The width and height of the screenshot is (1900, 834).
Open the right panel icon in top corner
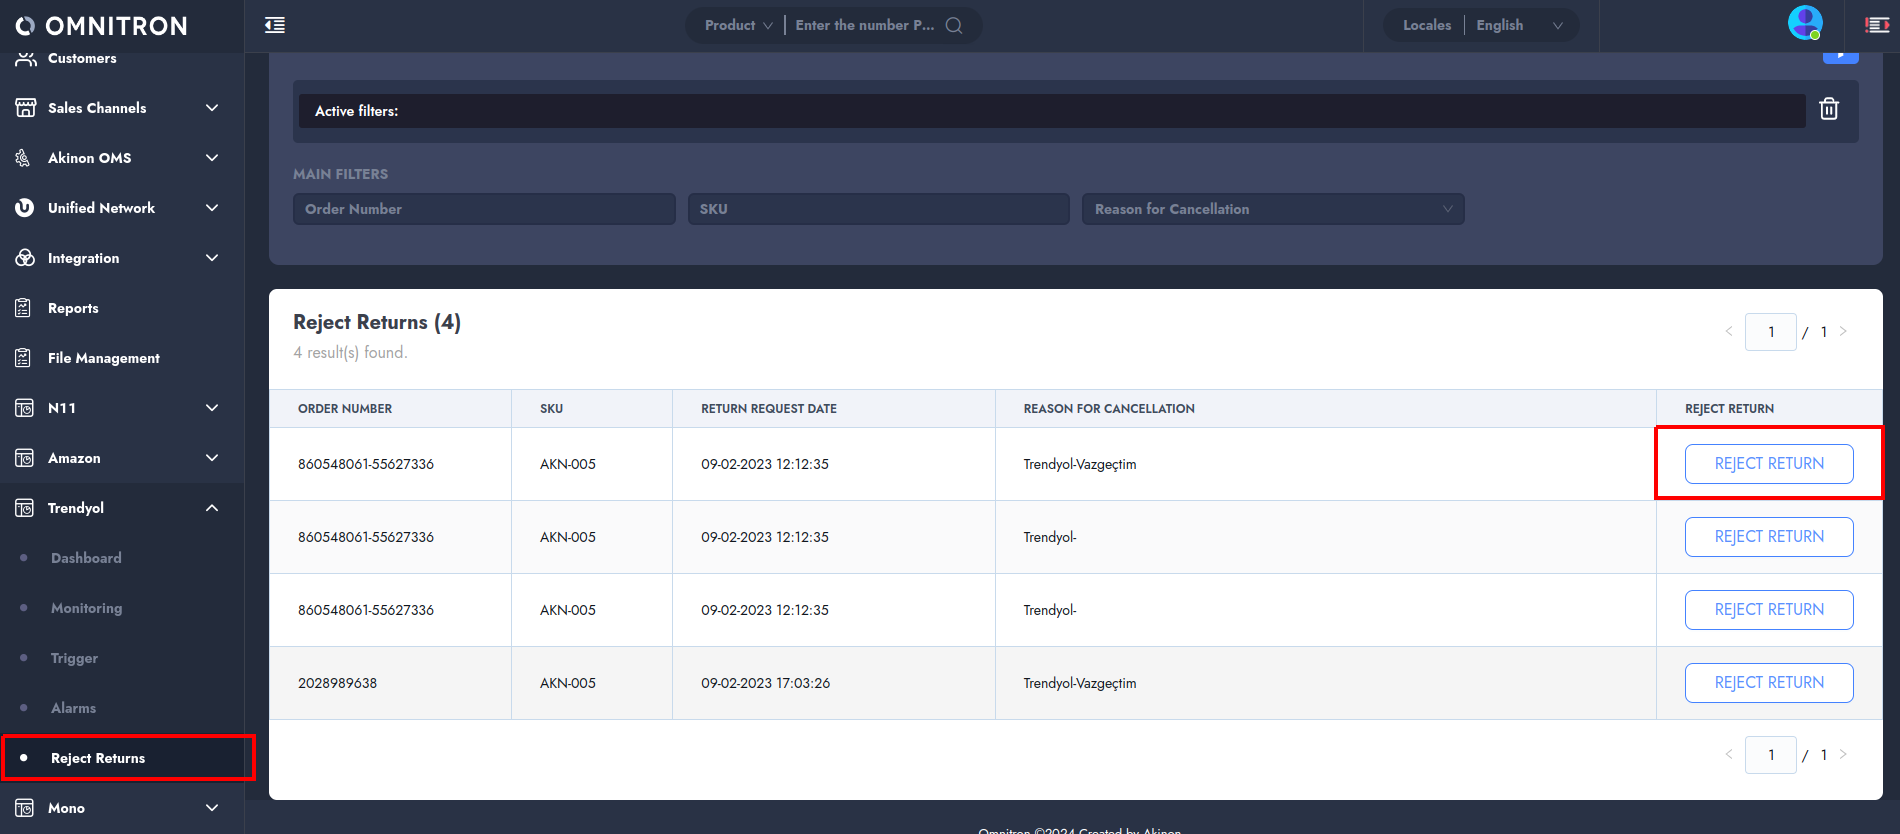click(x=1877, y=26)
